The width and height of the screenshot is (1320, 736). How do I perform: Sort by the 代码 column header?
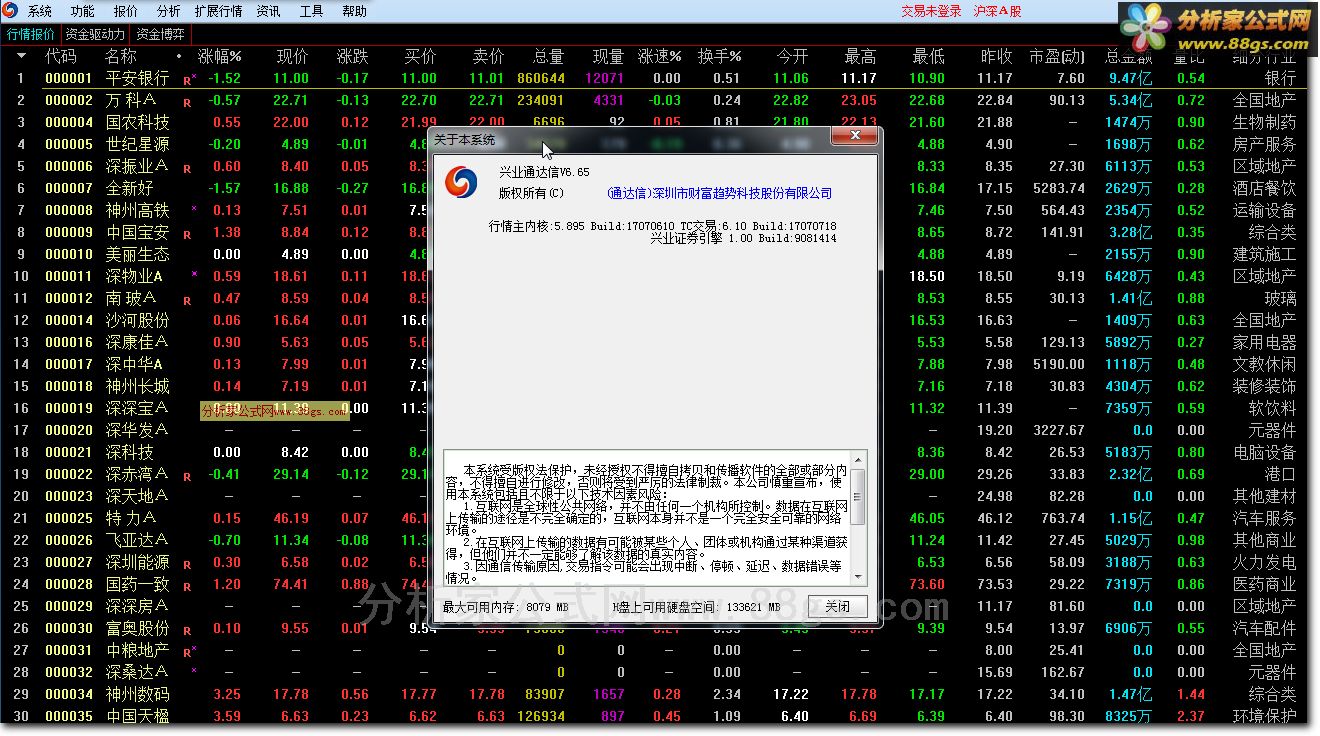coord(61,57)
